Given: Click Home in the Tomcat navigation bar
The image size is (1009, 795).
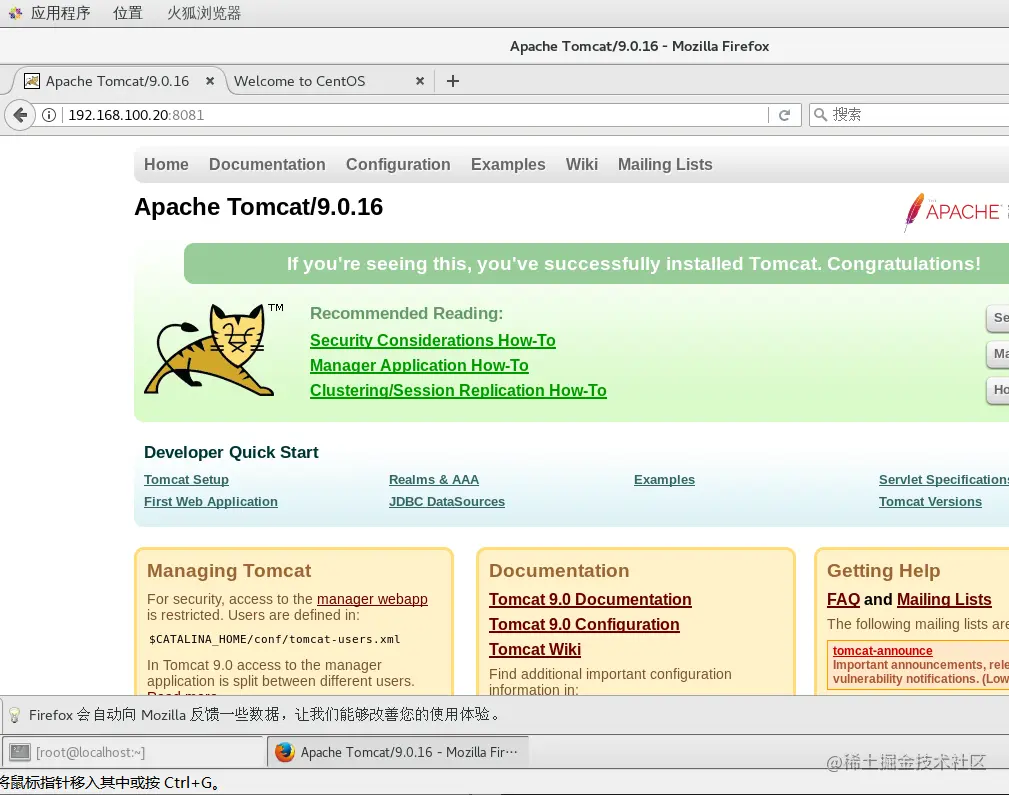Looking at the screenshot, I should tap(166, 165).
